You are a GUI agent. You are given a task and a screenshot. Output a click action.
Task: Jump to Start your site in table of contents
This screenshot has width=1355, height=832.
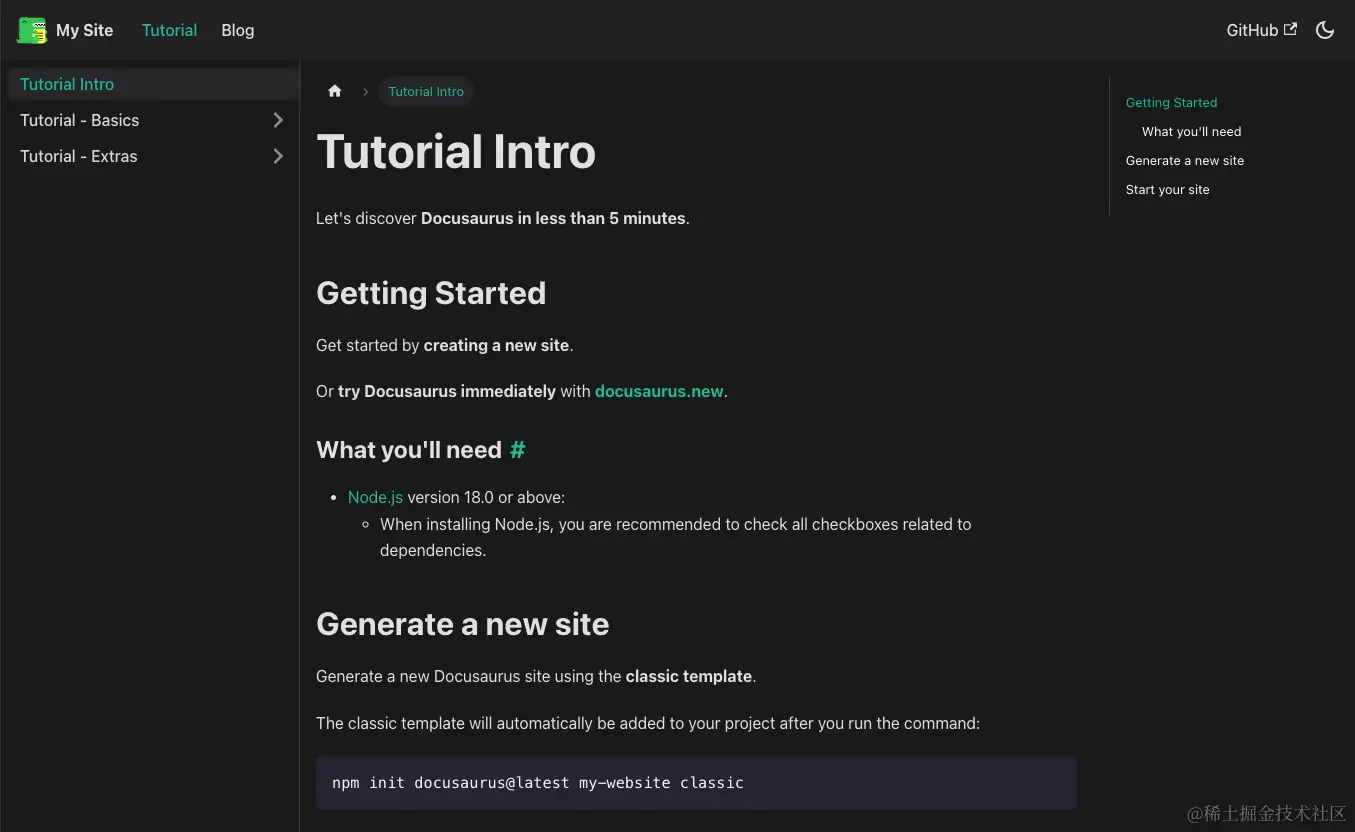(x=1167, y=189)
